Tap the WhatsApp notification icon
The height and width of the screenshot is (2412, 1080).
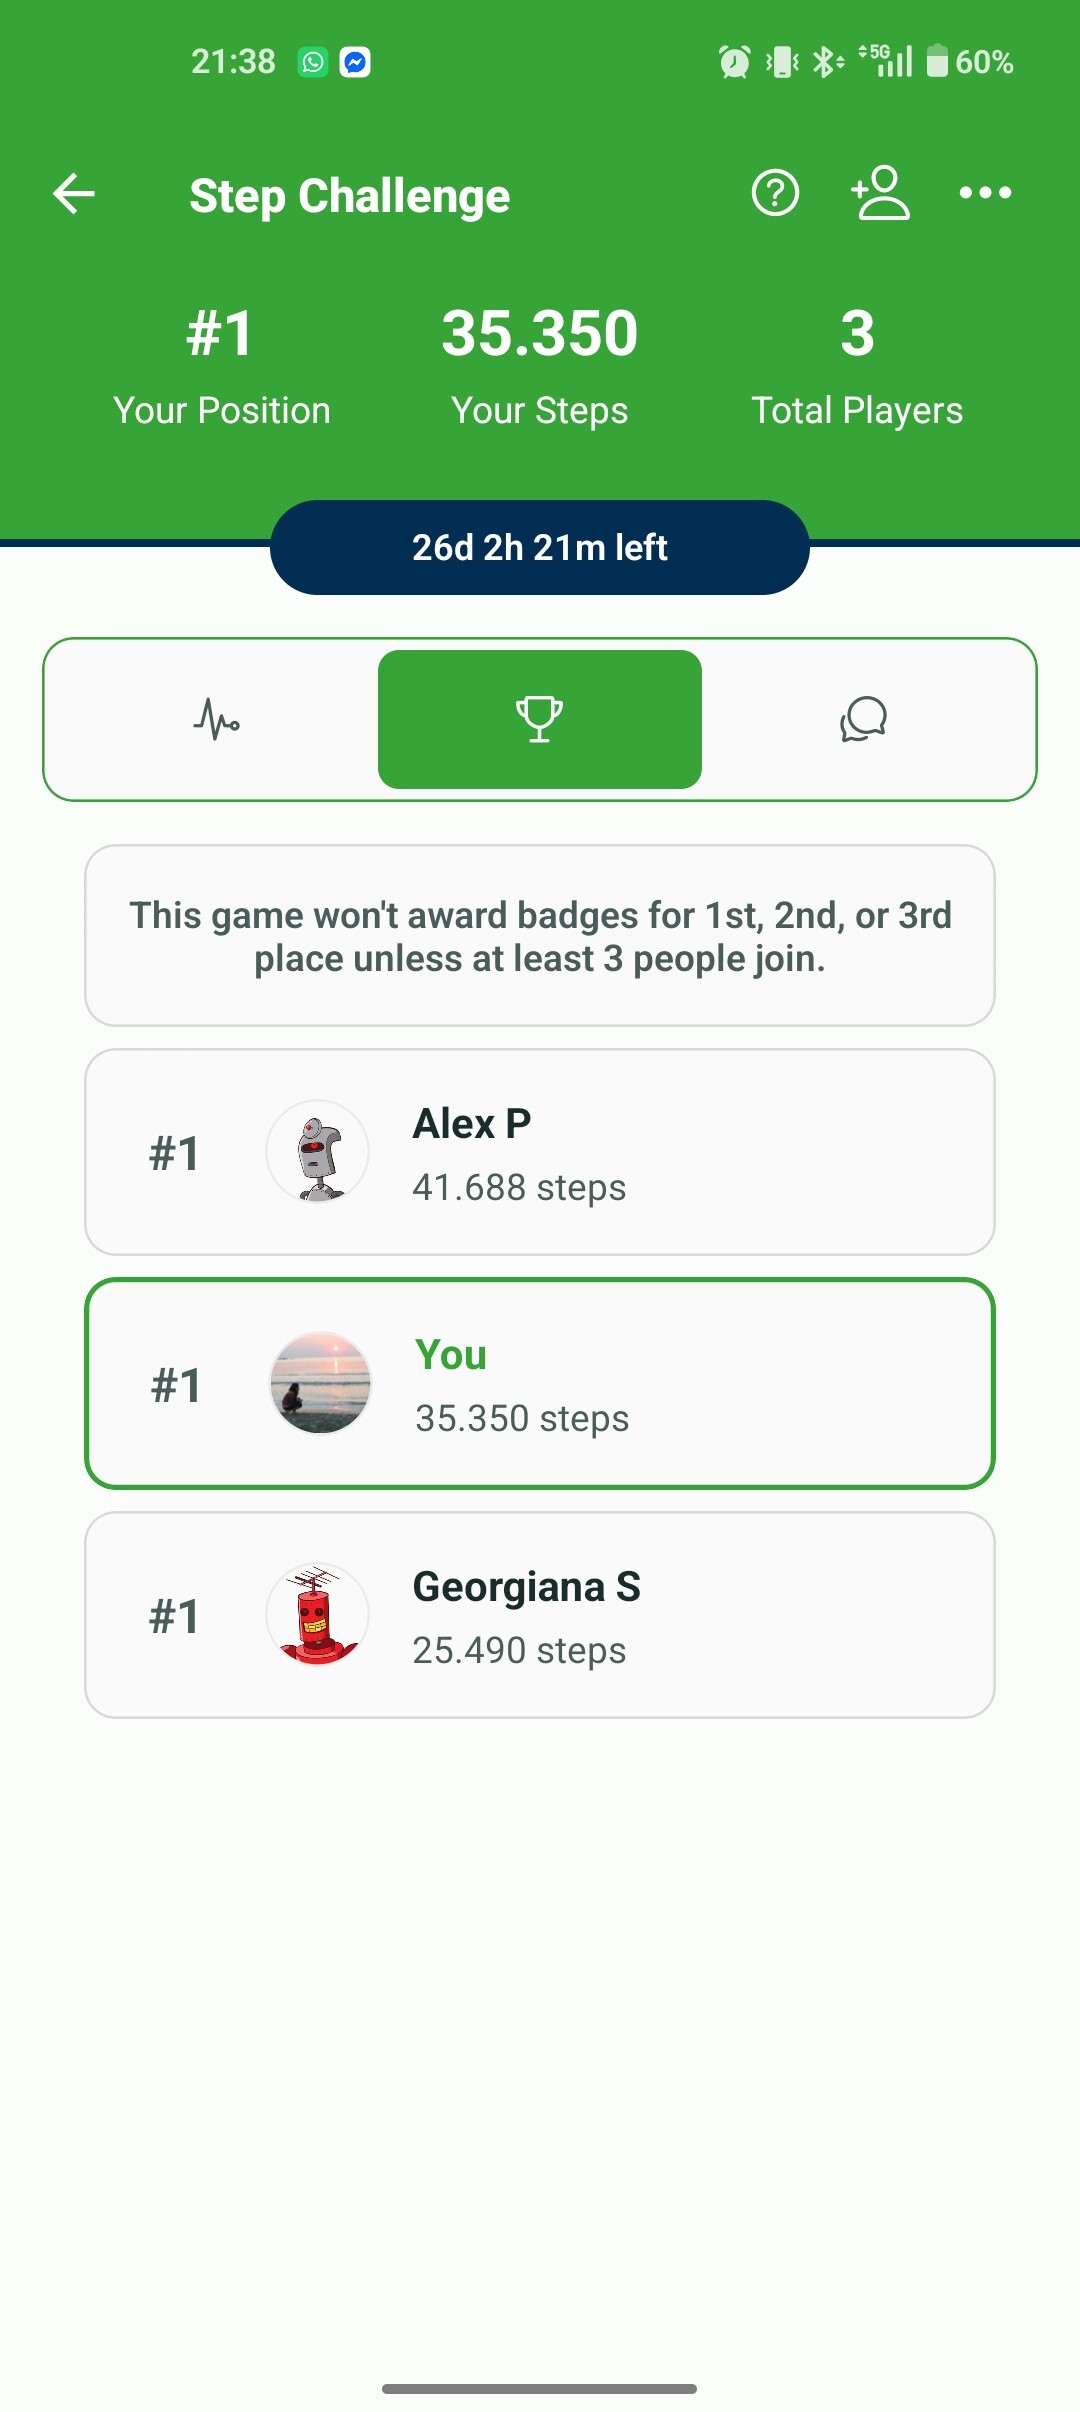pos(313,62)
